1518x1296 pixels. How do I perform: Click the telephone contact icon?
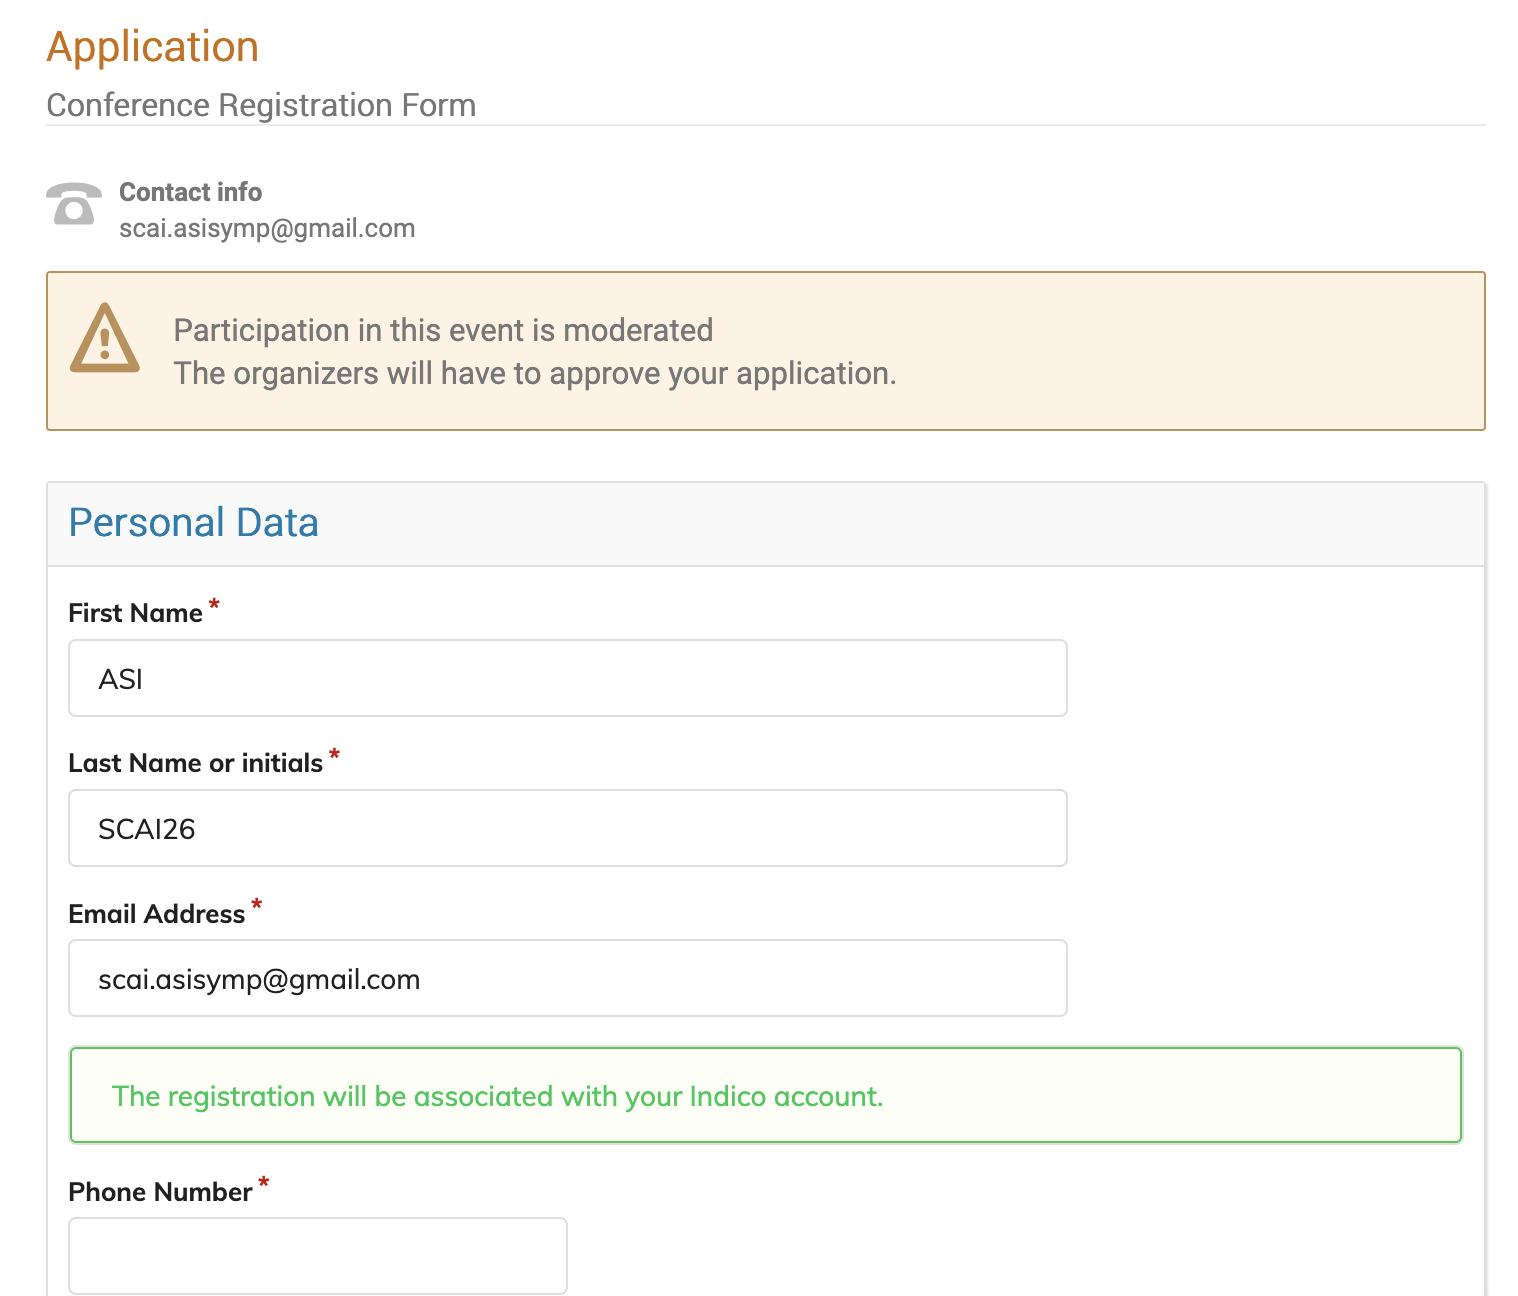pyautogui.click(x=74, y=204)
